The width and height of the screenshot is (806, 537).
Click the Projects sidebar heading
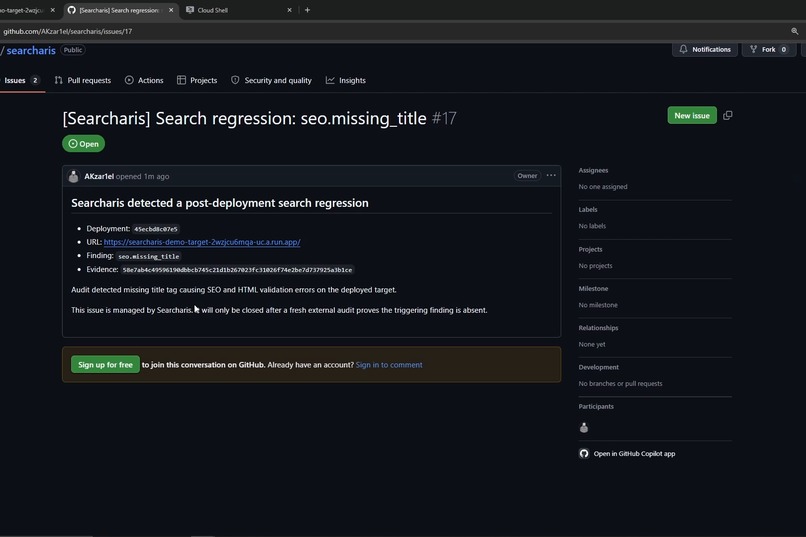pos(590,249)
